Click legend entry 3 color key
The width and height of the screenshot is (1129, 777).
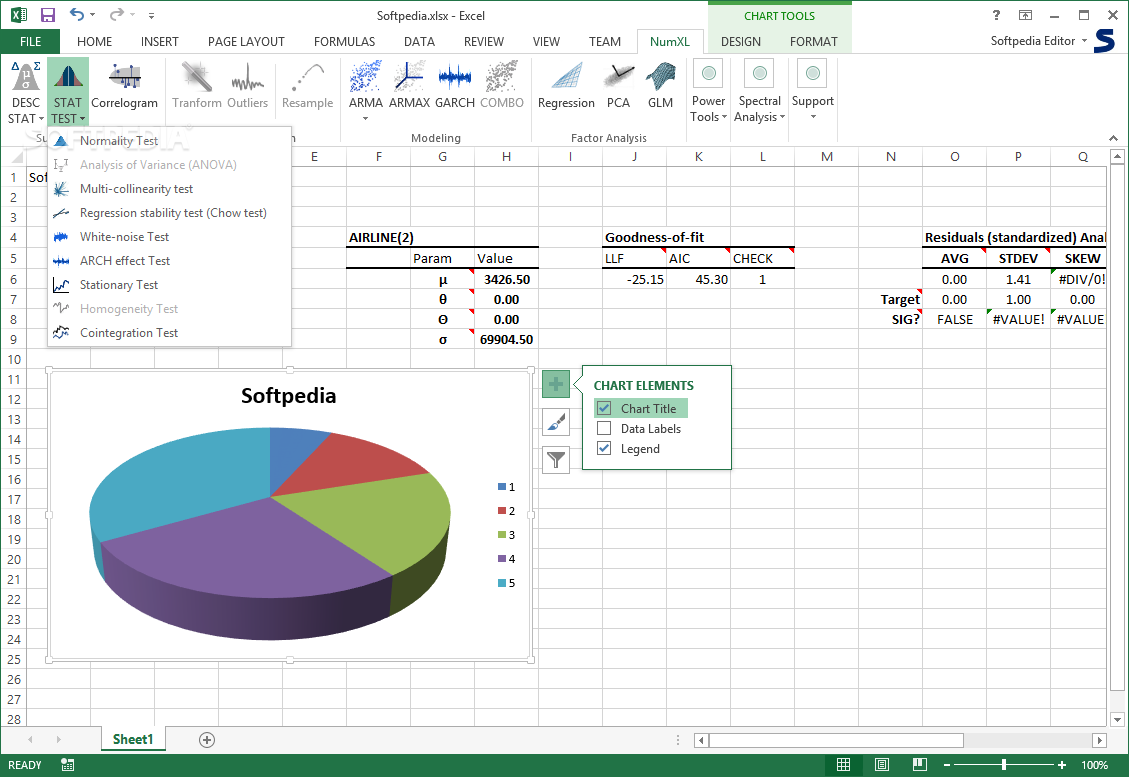tap(502, 535)
